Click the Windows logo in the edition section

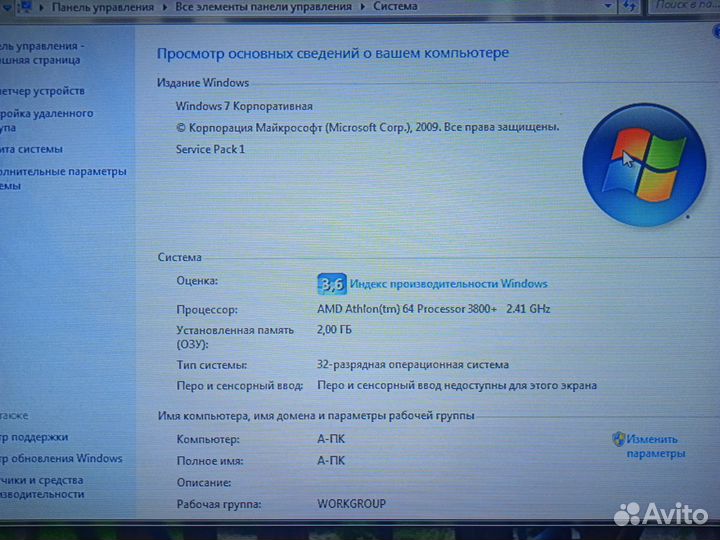pos(644,165)
